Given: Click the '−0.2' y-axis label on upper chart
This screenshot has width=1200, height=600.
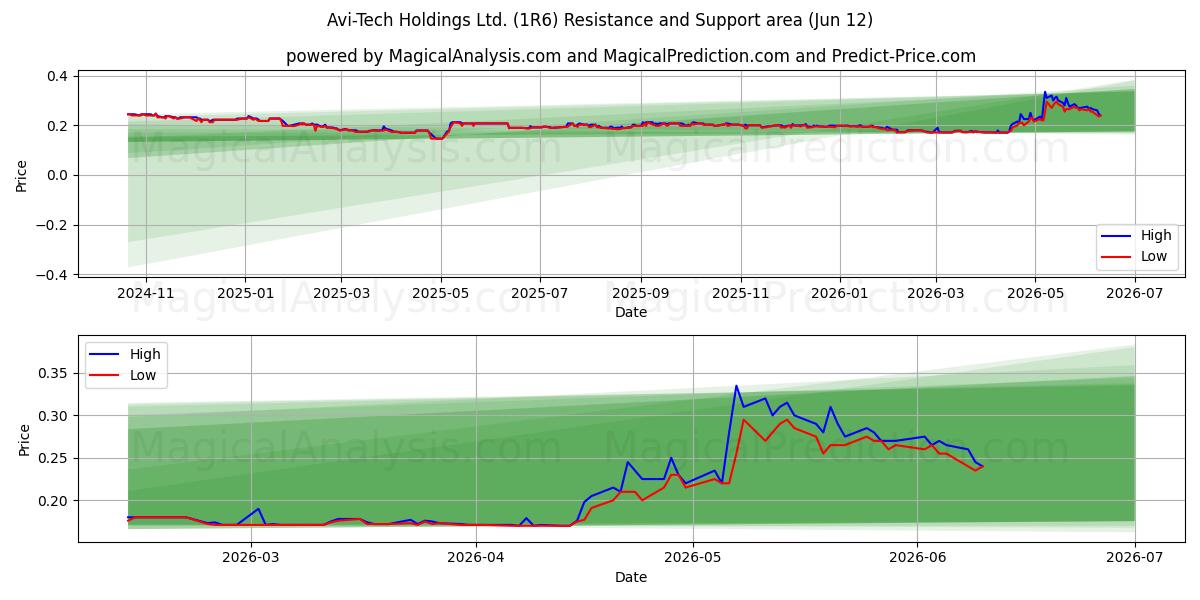Looking at the screenshot, I should [52, 225].
